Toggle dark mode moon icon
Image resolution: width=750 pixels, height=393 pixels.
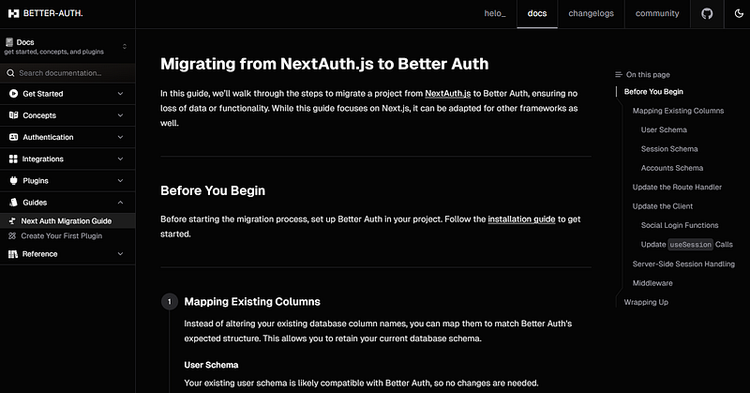pos(739,13)
